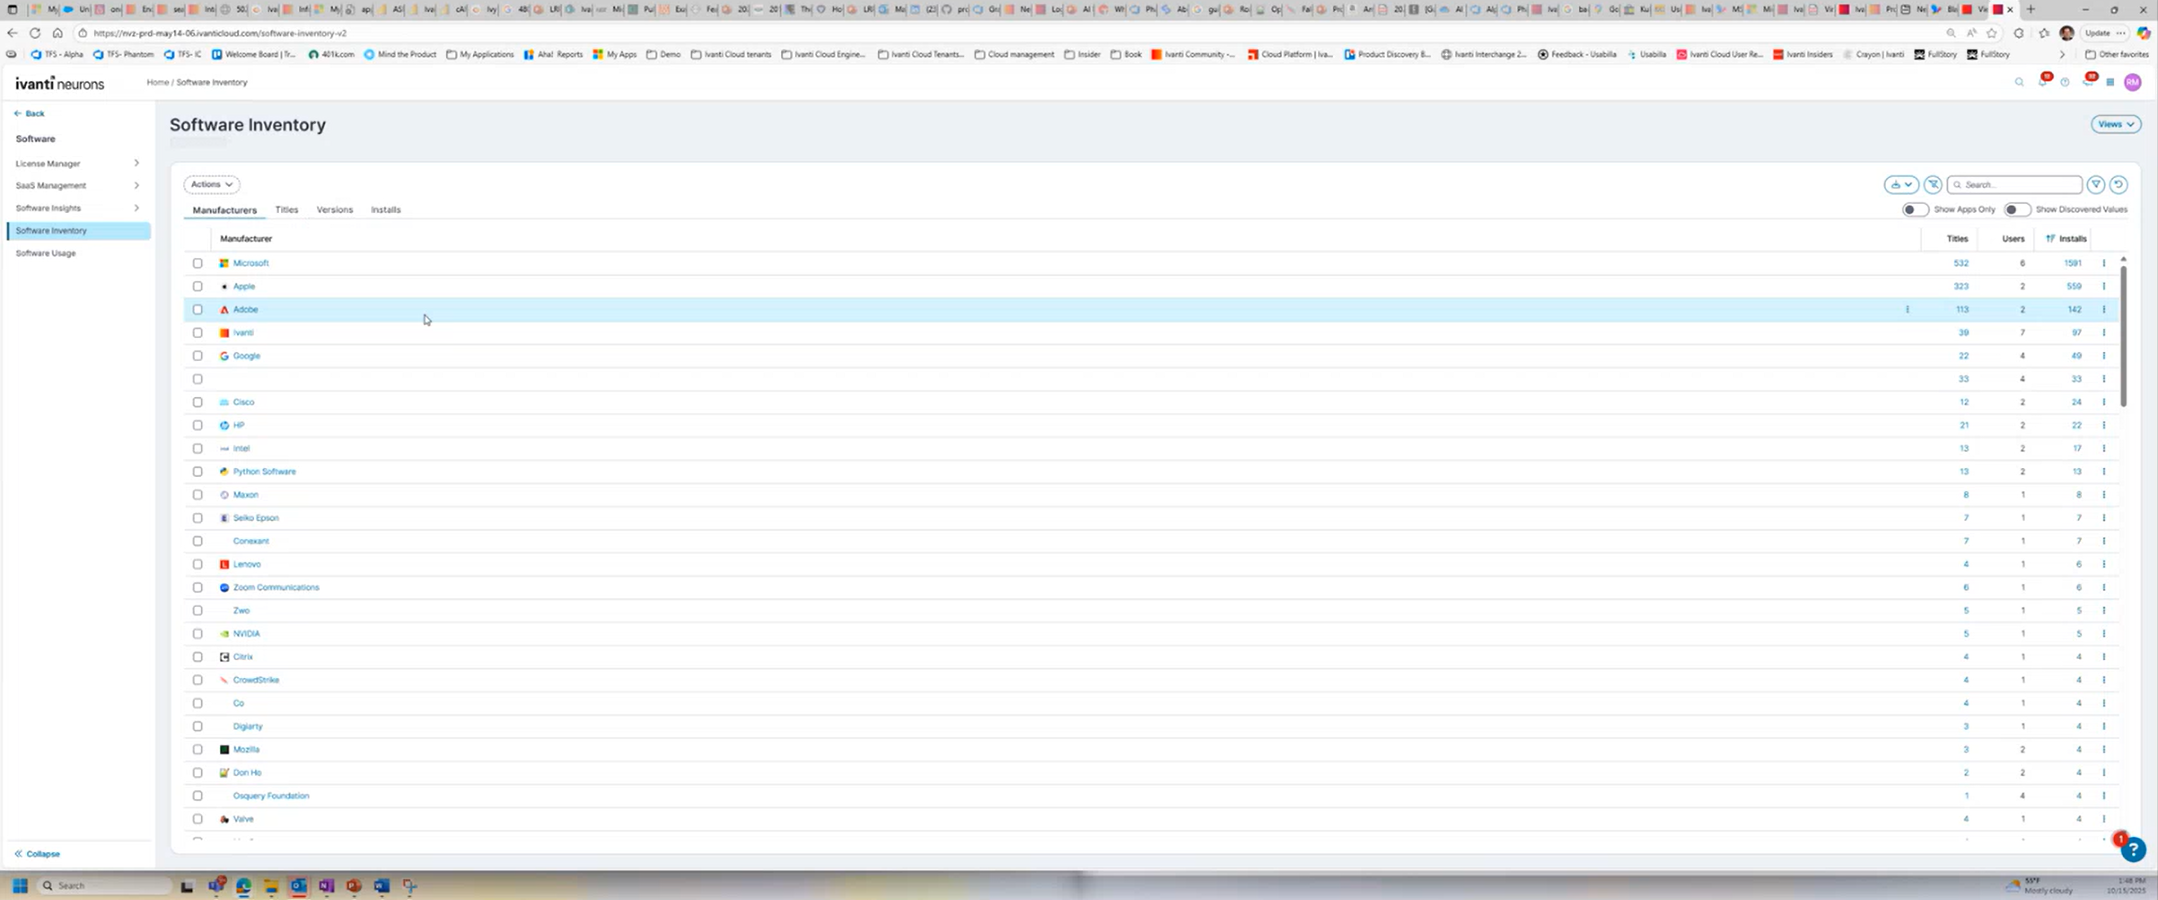Check the Python Software row checkbox
Viewport: 2158px width, 900px height.
[x=197, y=472]
